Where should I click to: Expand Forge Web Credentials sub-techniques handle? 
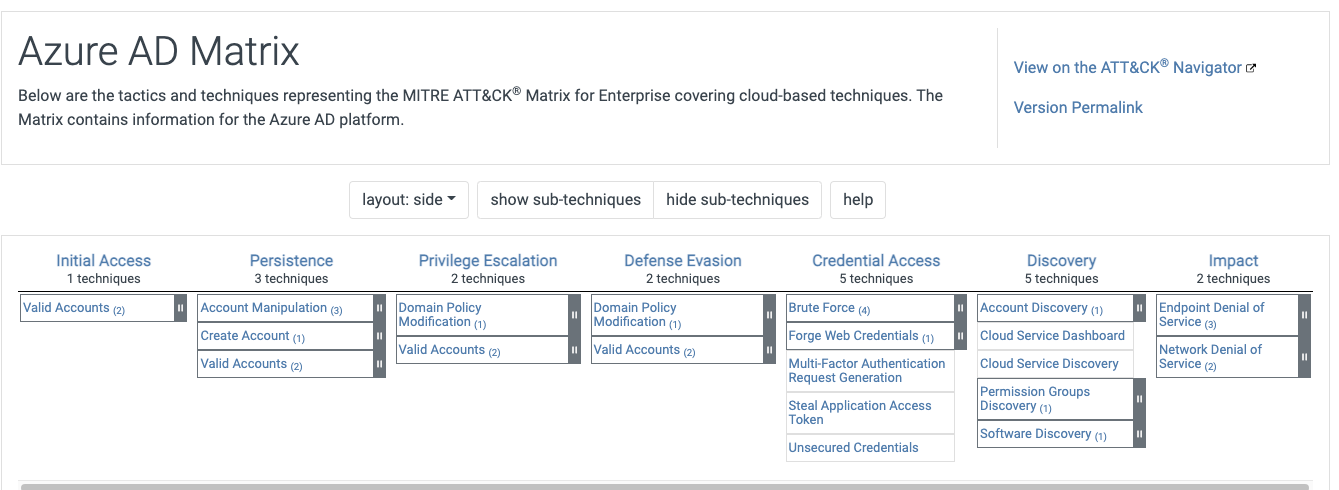pos(961,336)
